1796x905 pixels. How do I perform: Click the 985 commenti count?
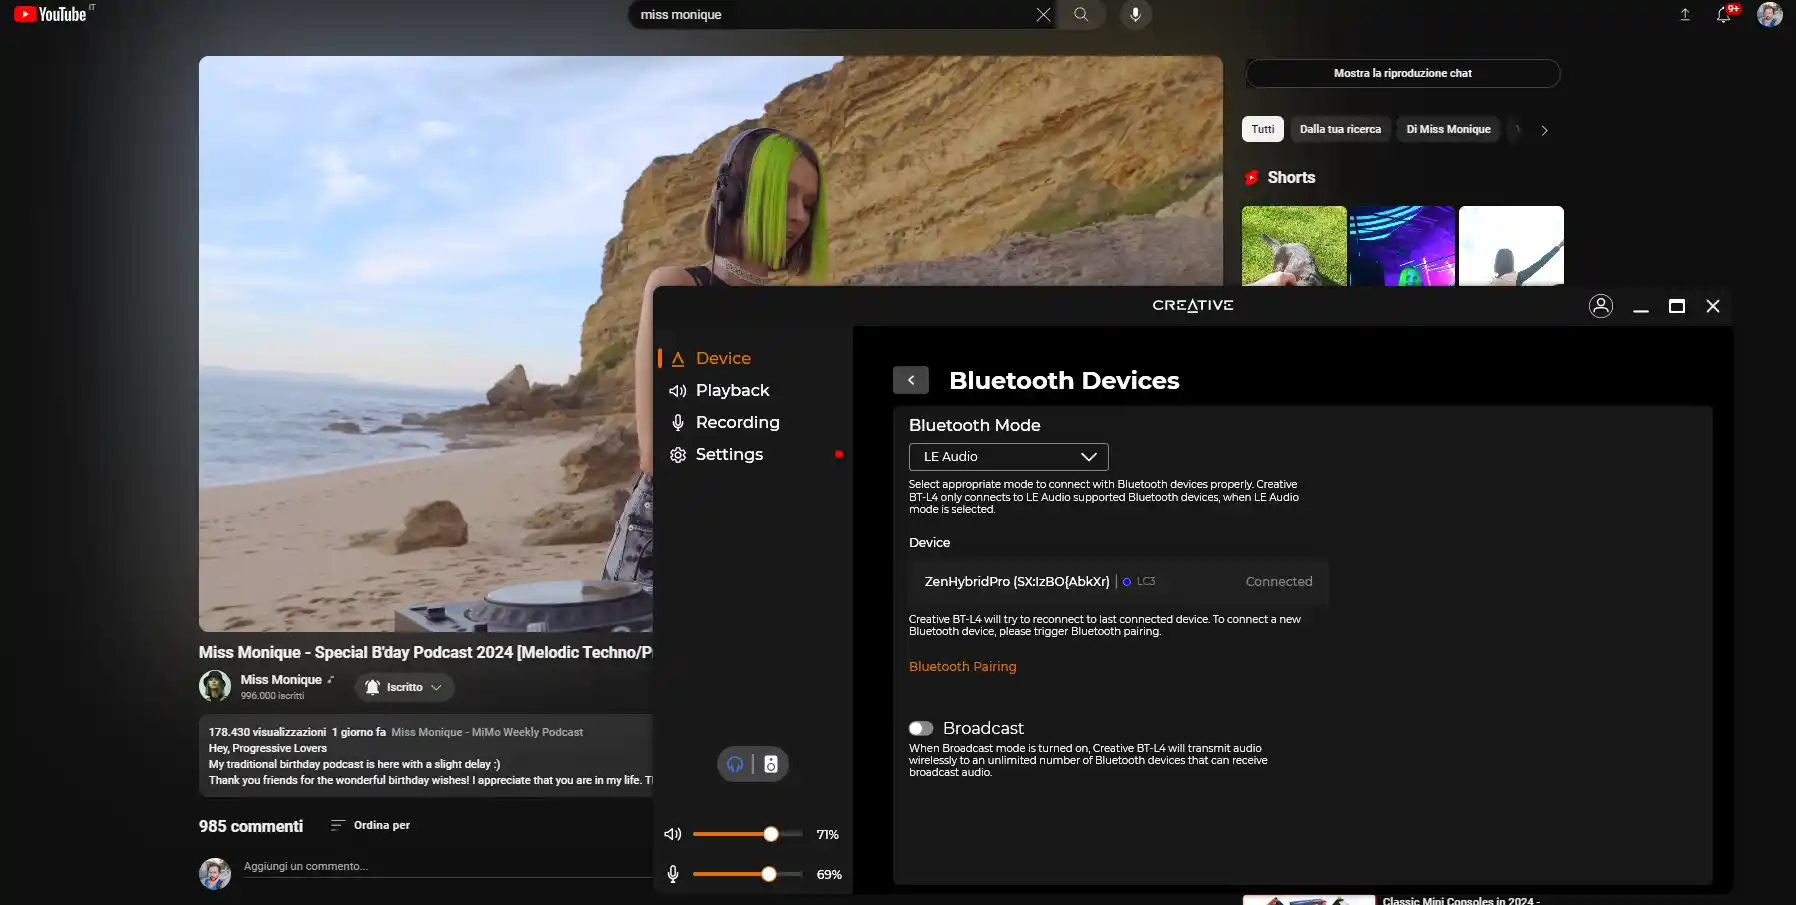click(x=251, y=826)
